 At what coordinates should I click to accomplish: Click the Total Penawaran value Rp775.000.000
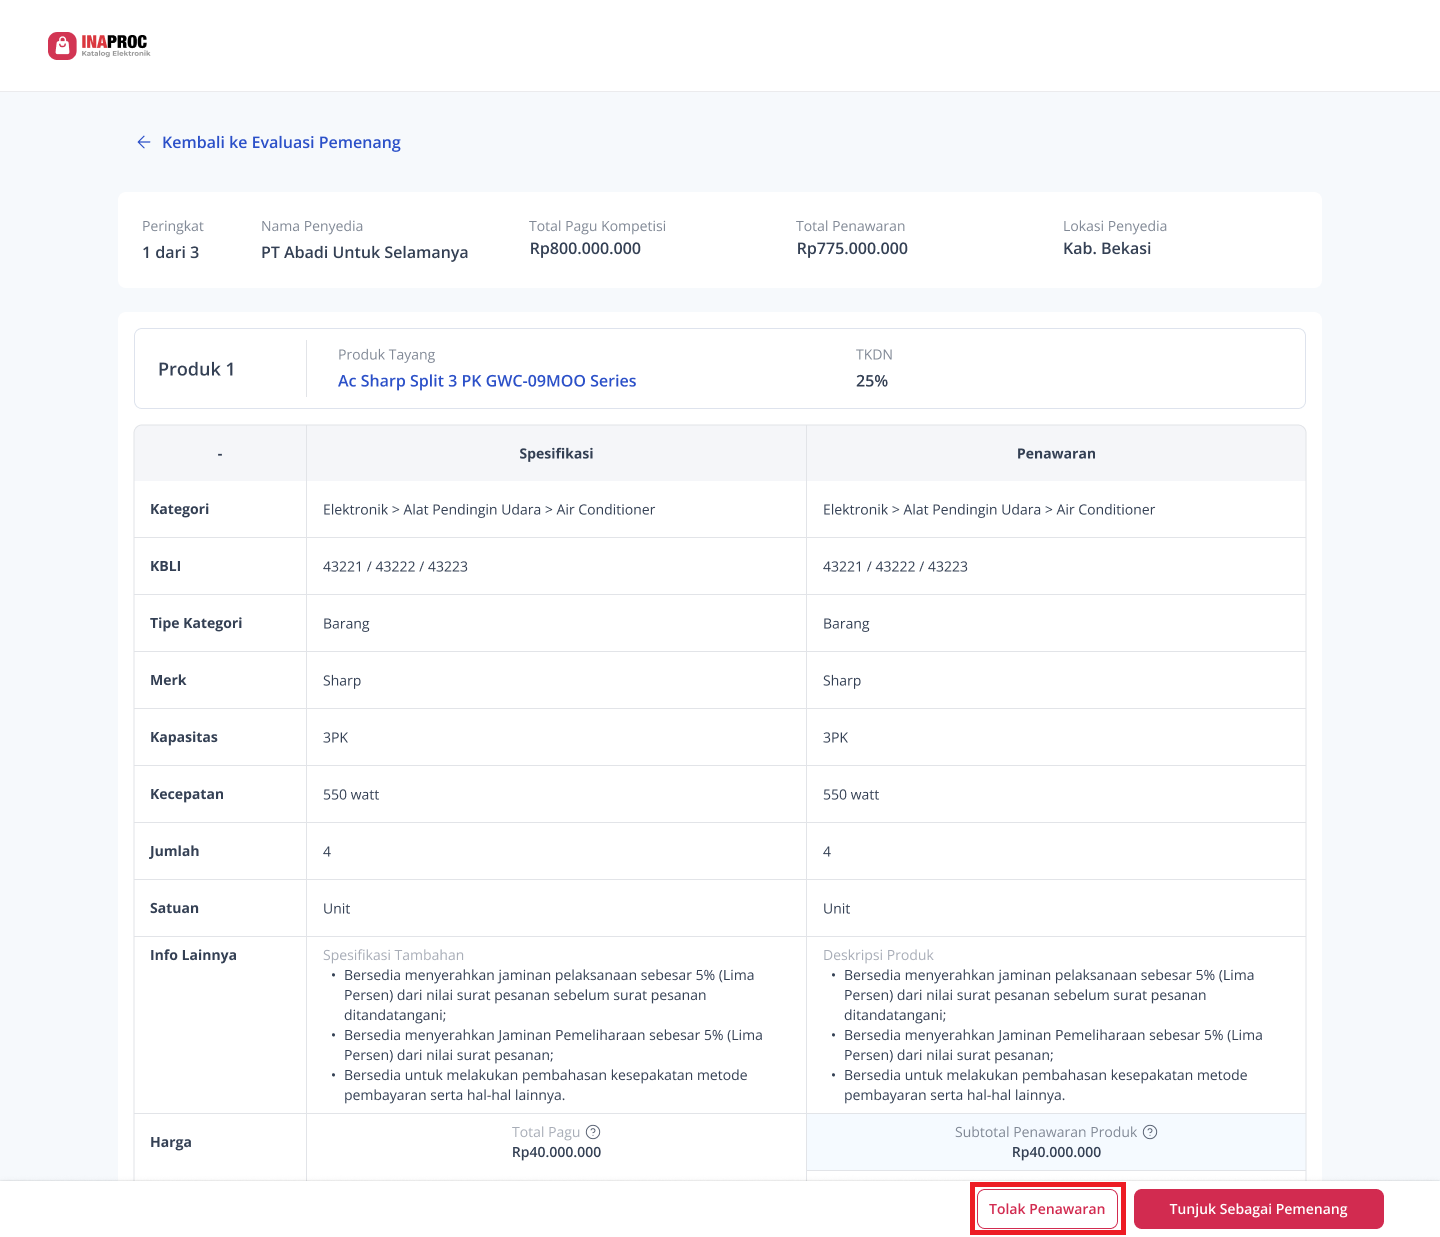click(x=852, y=249)
